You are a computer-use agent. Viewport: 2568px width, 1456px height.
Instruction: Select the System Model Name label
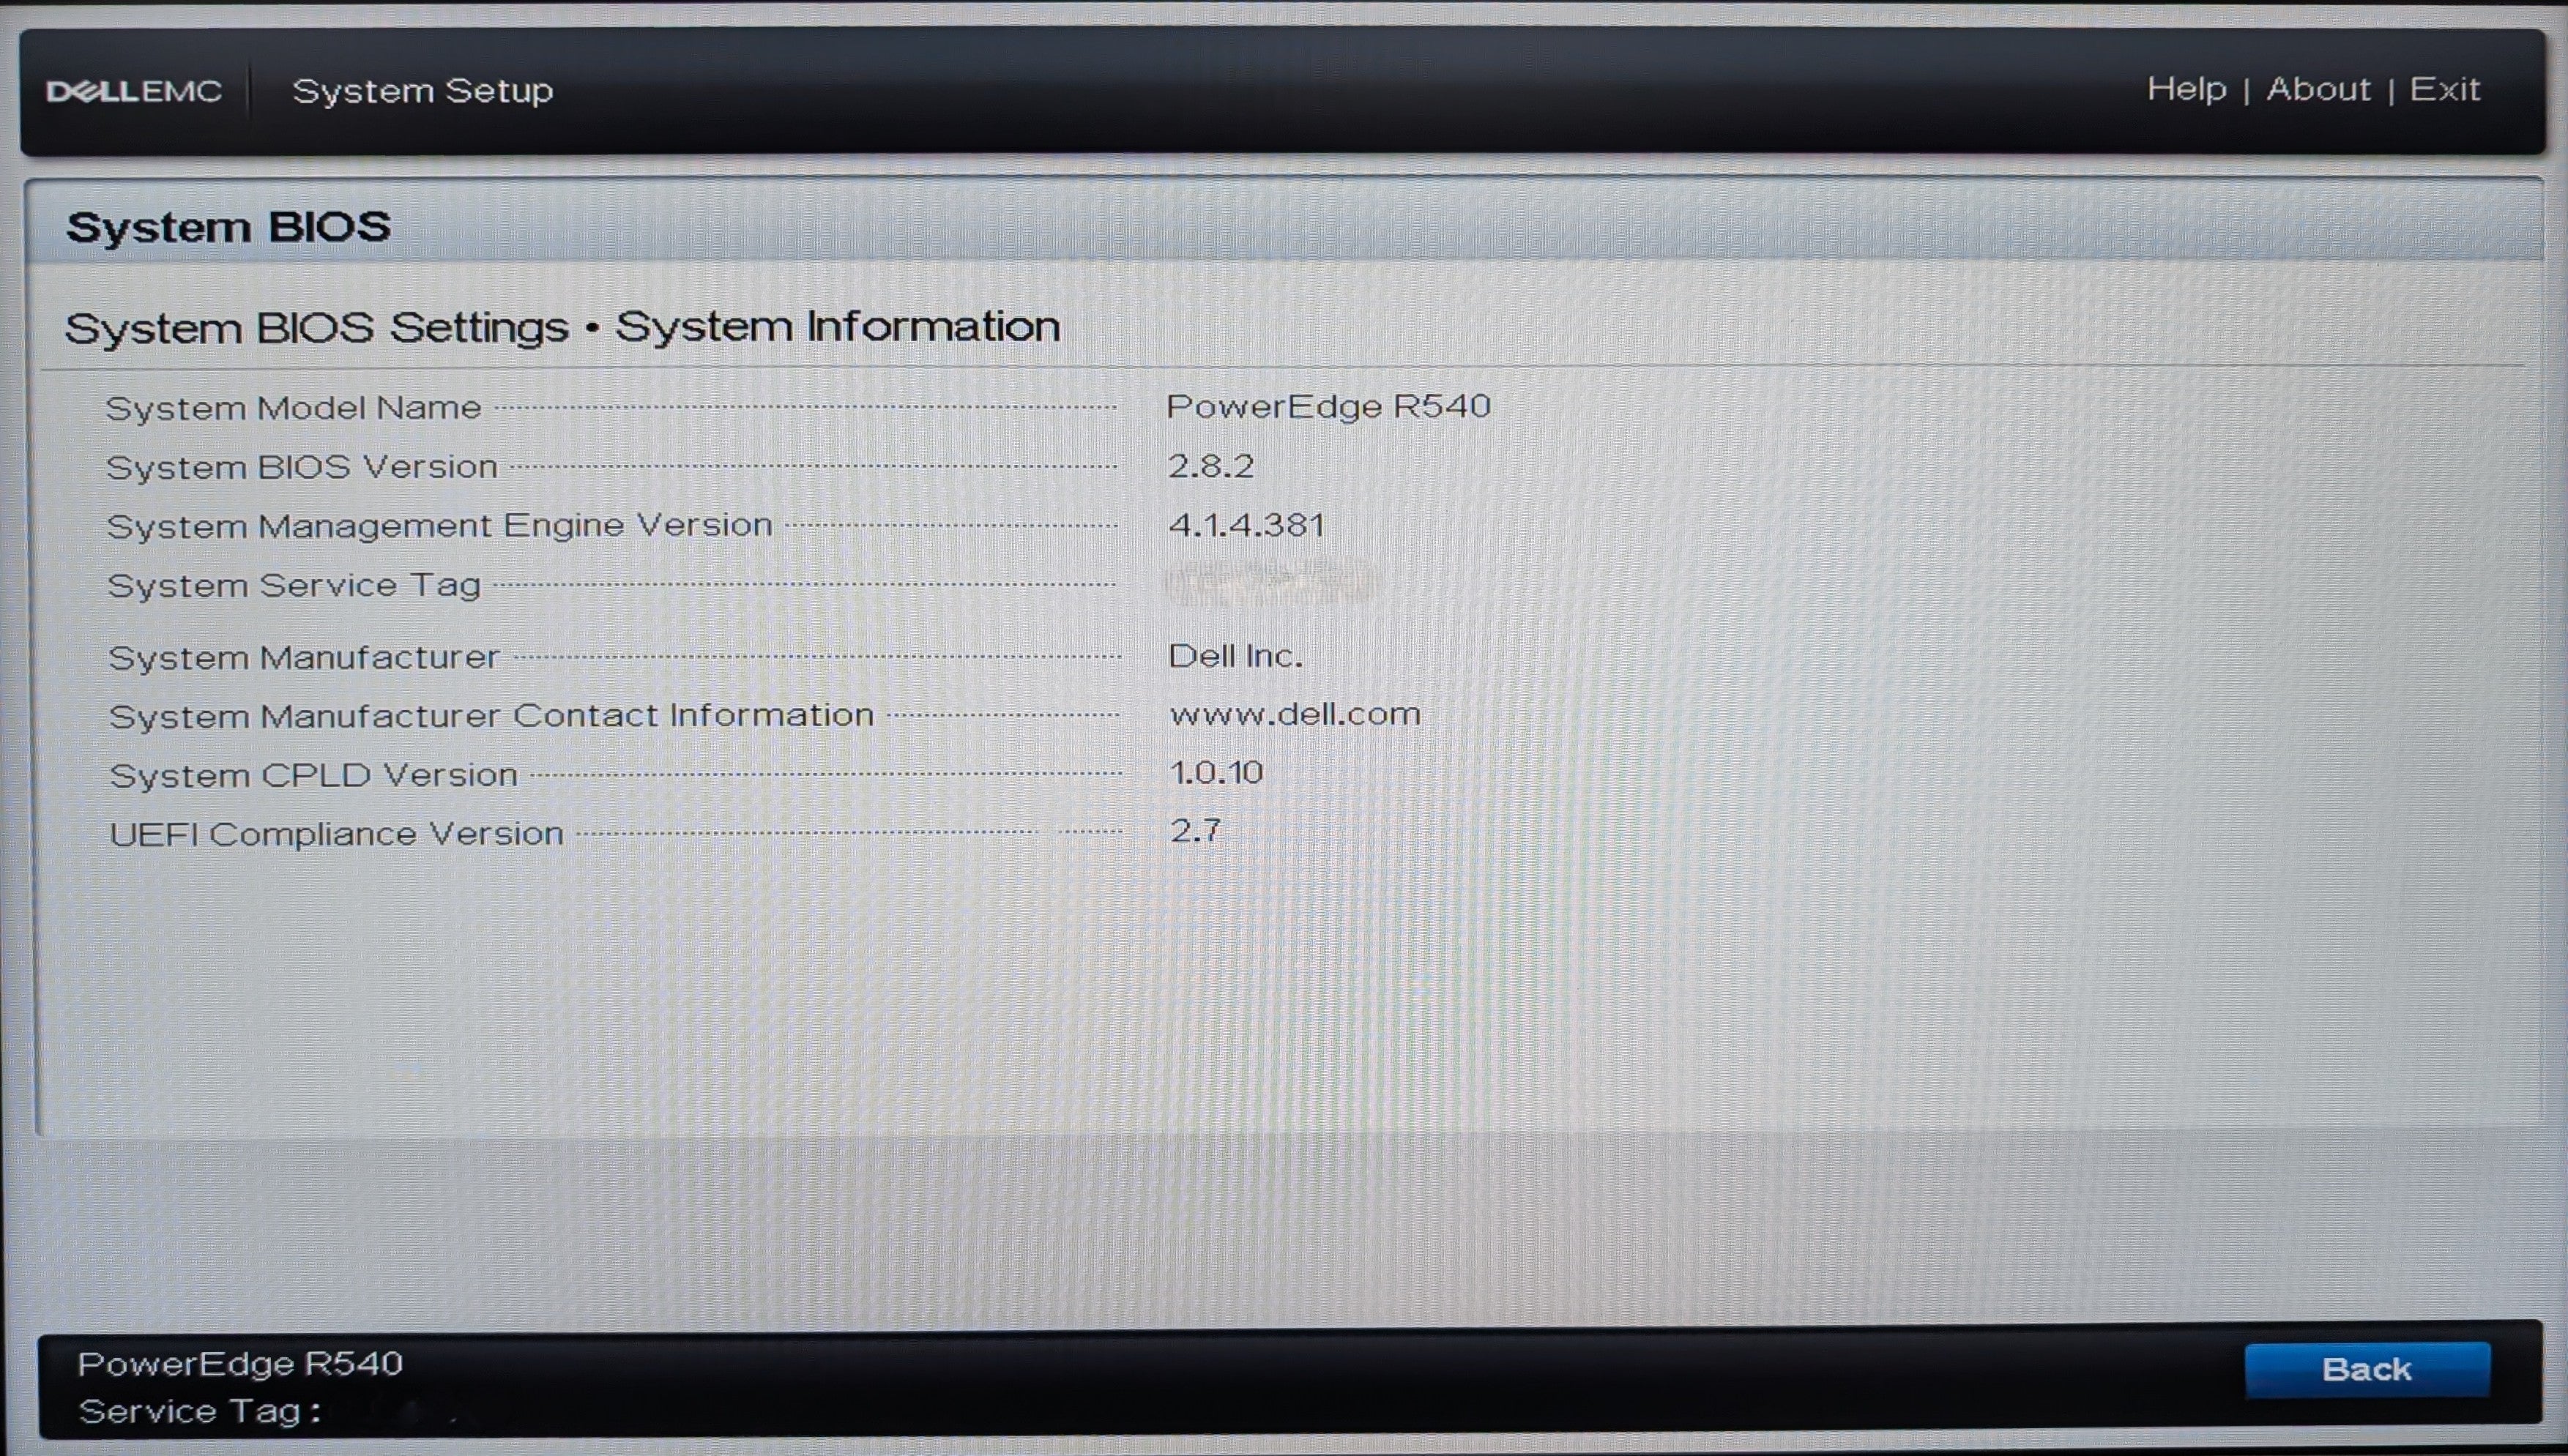click(x=293, y=408)
